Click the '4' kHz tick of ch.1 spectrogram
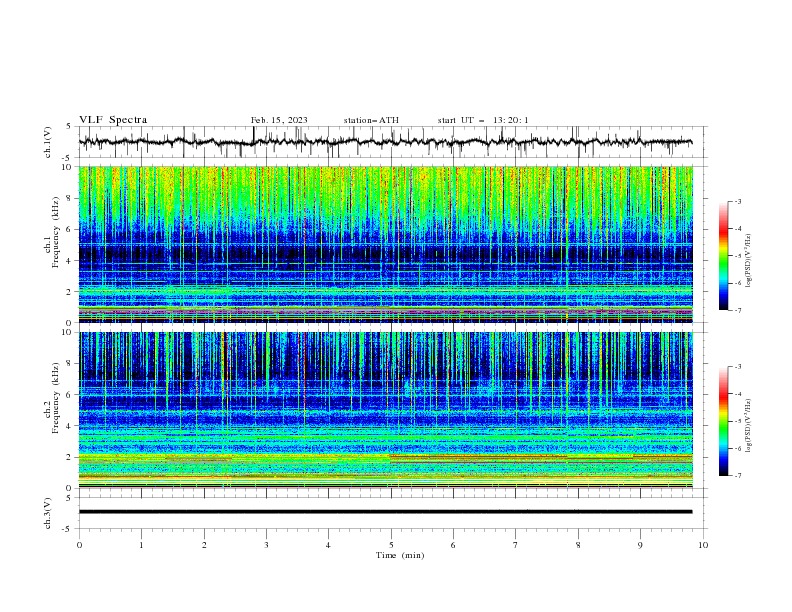The height and width of the screenshot is (612, 792). 70,261
